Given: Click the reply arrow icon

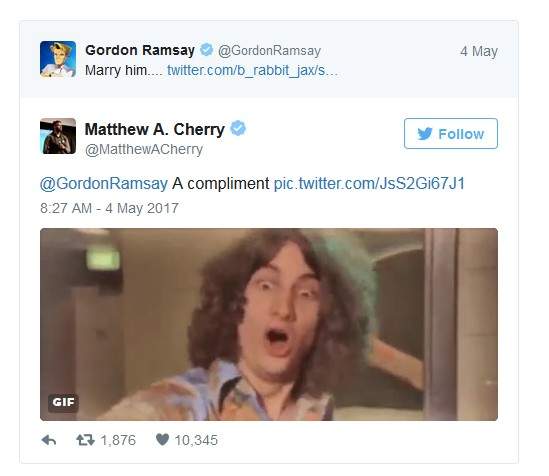Looking at the screenshot, I should [49, 440].
